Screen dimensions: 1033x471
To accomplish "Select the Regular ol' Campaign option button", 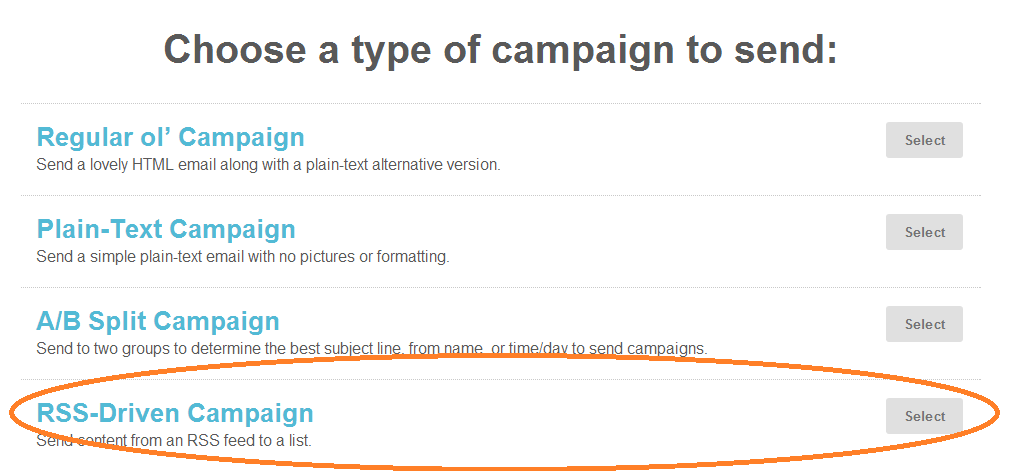I will (924, 140).
